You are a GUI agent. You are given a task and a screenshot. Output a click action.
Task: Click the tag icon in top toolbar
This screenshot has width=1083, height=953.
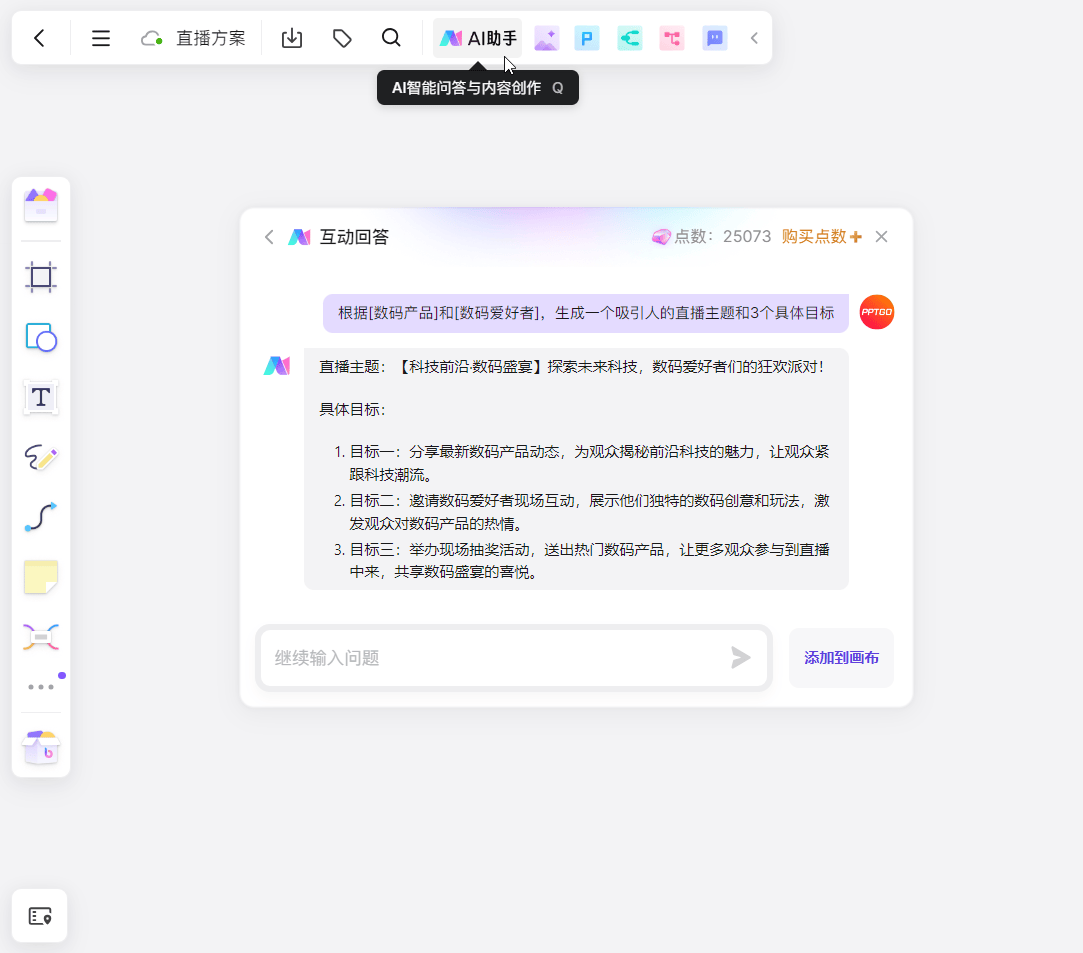(342, 38)
